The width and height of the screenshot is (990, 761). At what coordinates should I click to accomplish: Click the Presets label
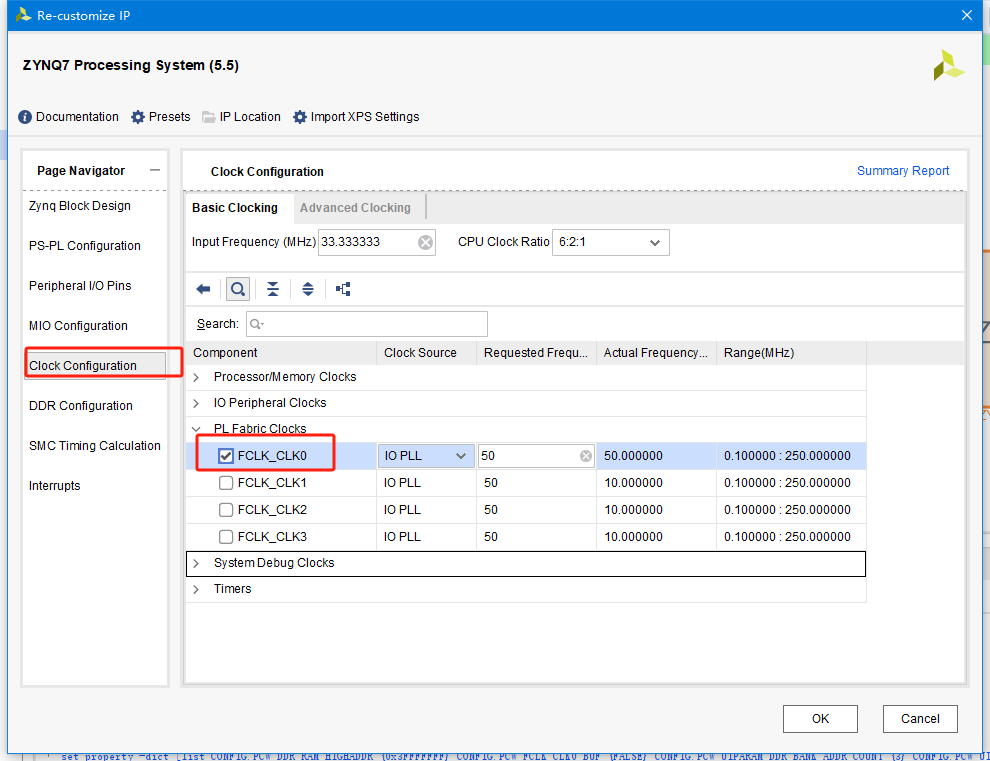pyautogui.click(x=169, y=117)
